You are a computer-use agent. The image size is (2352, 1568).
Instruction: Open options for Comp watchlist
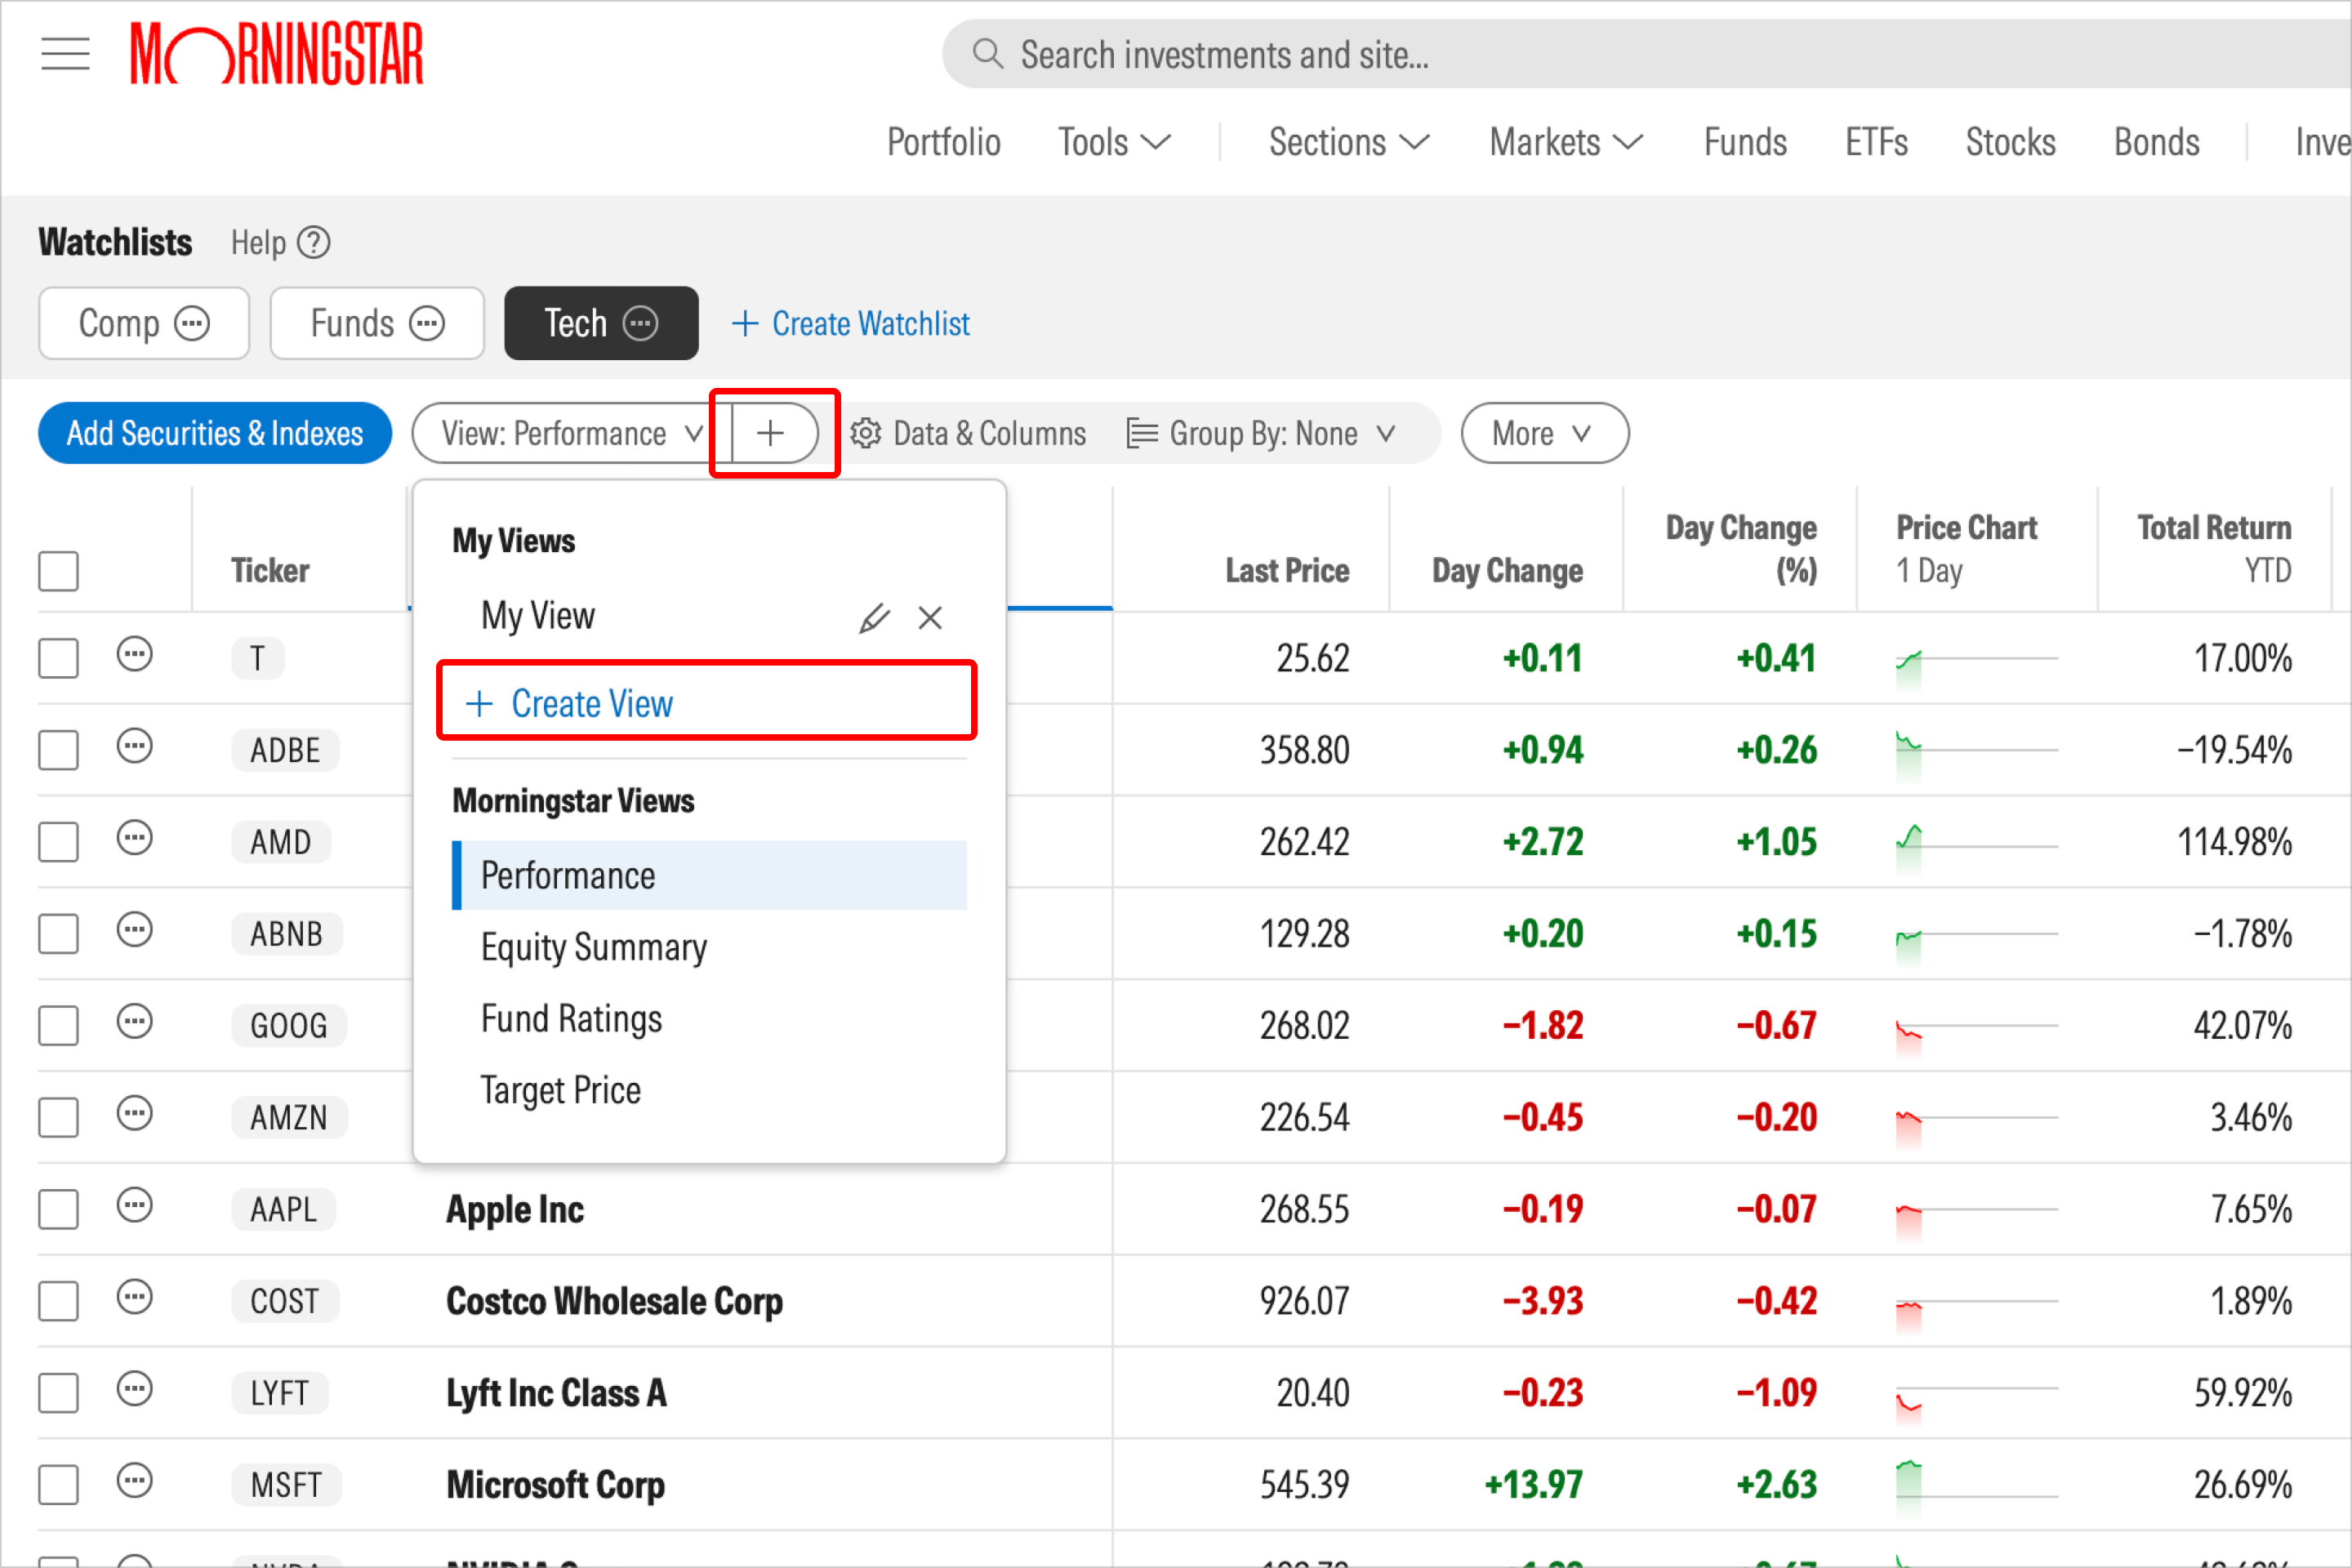192,324
